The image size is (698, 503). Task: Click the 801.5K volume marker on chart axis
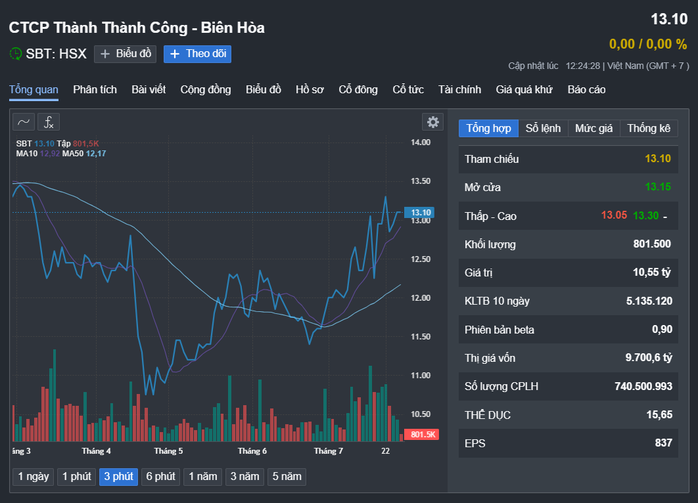(x=422, y=434)
